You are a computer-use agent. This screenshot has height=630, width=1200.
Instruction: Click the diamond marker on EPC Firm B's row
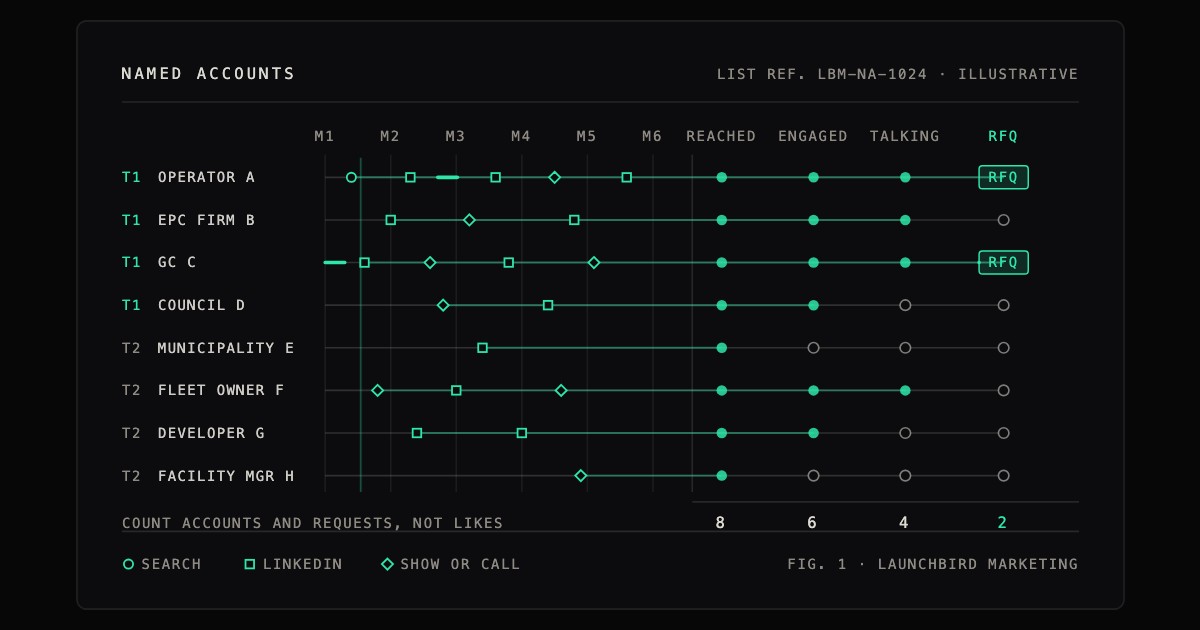point(469,220)
